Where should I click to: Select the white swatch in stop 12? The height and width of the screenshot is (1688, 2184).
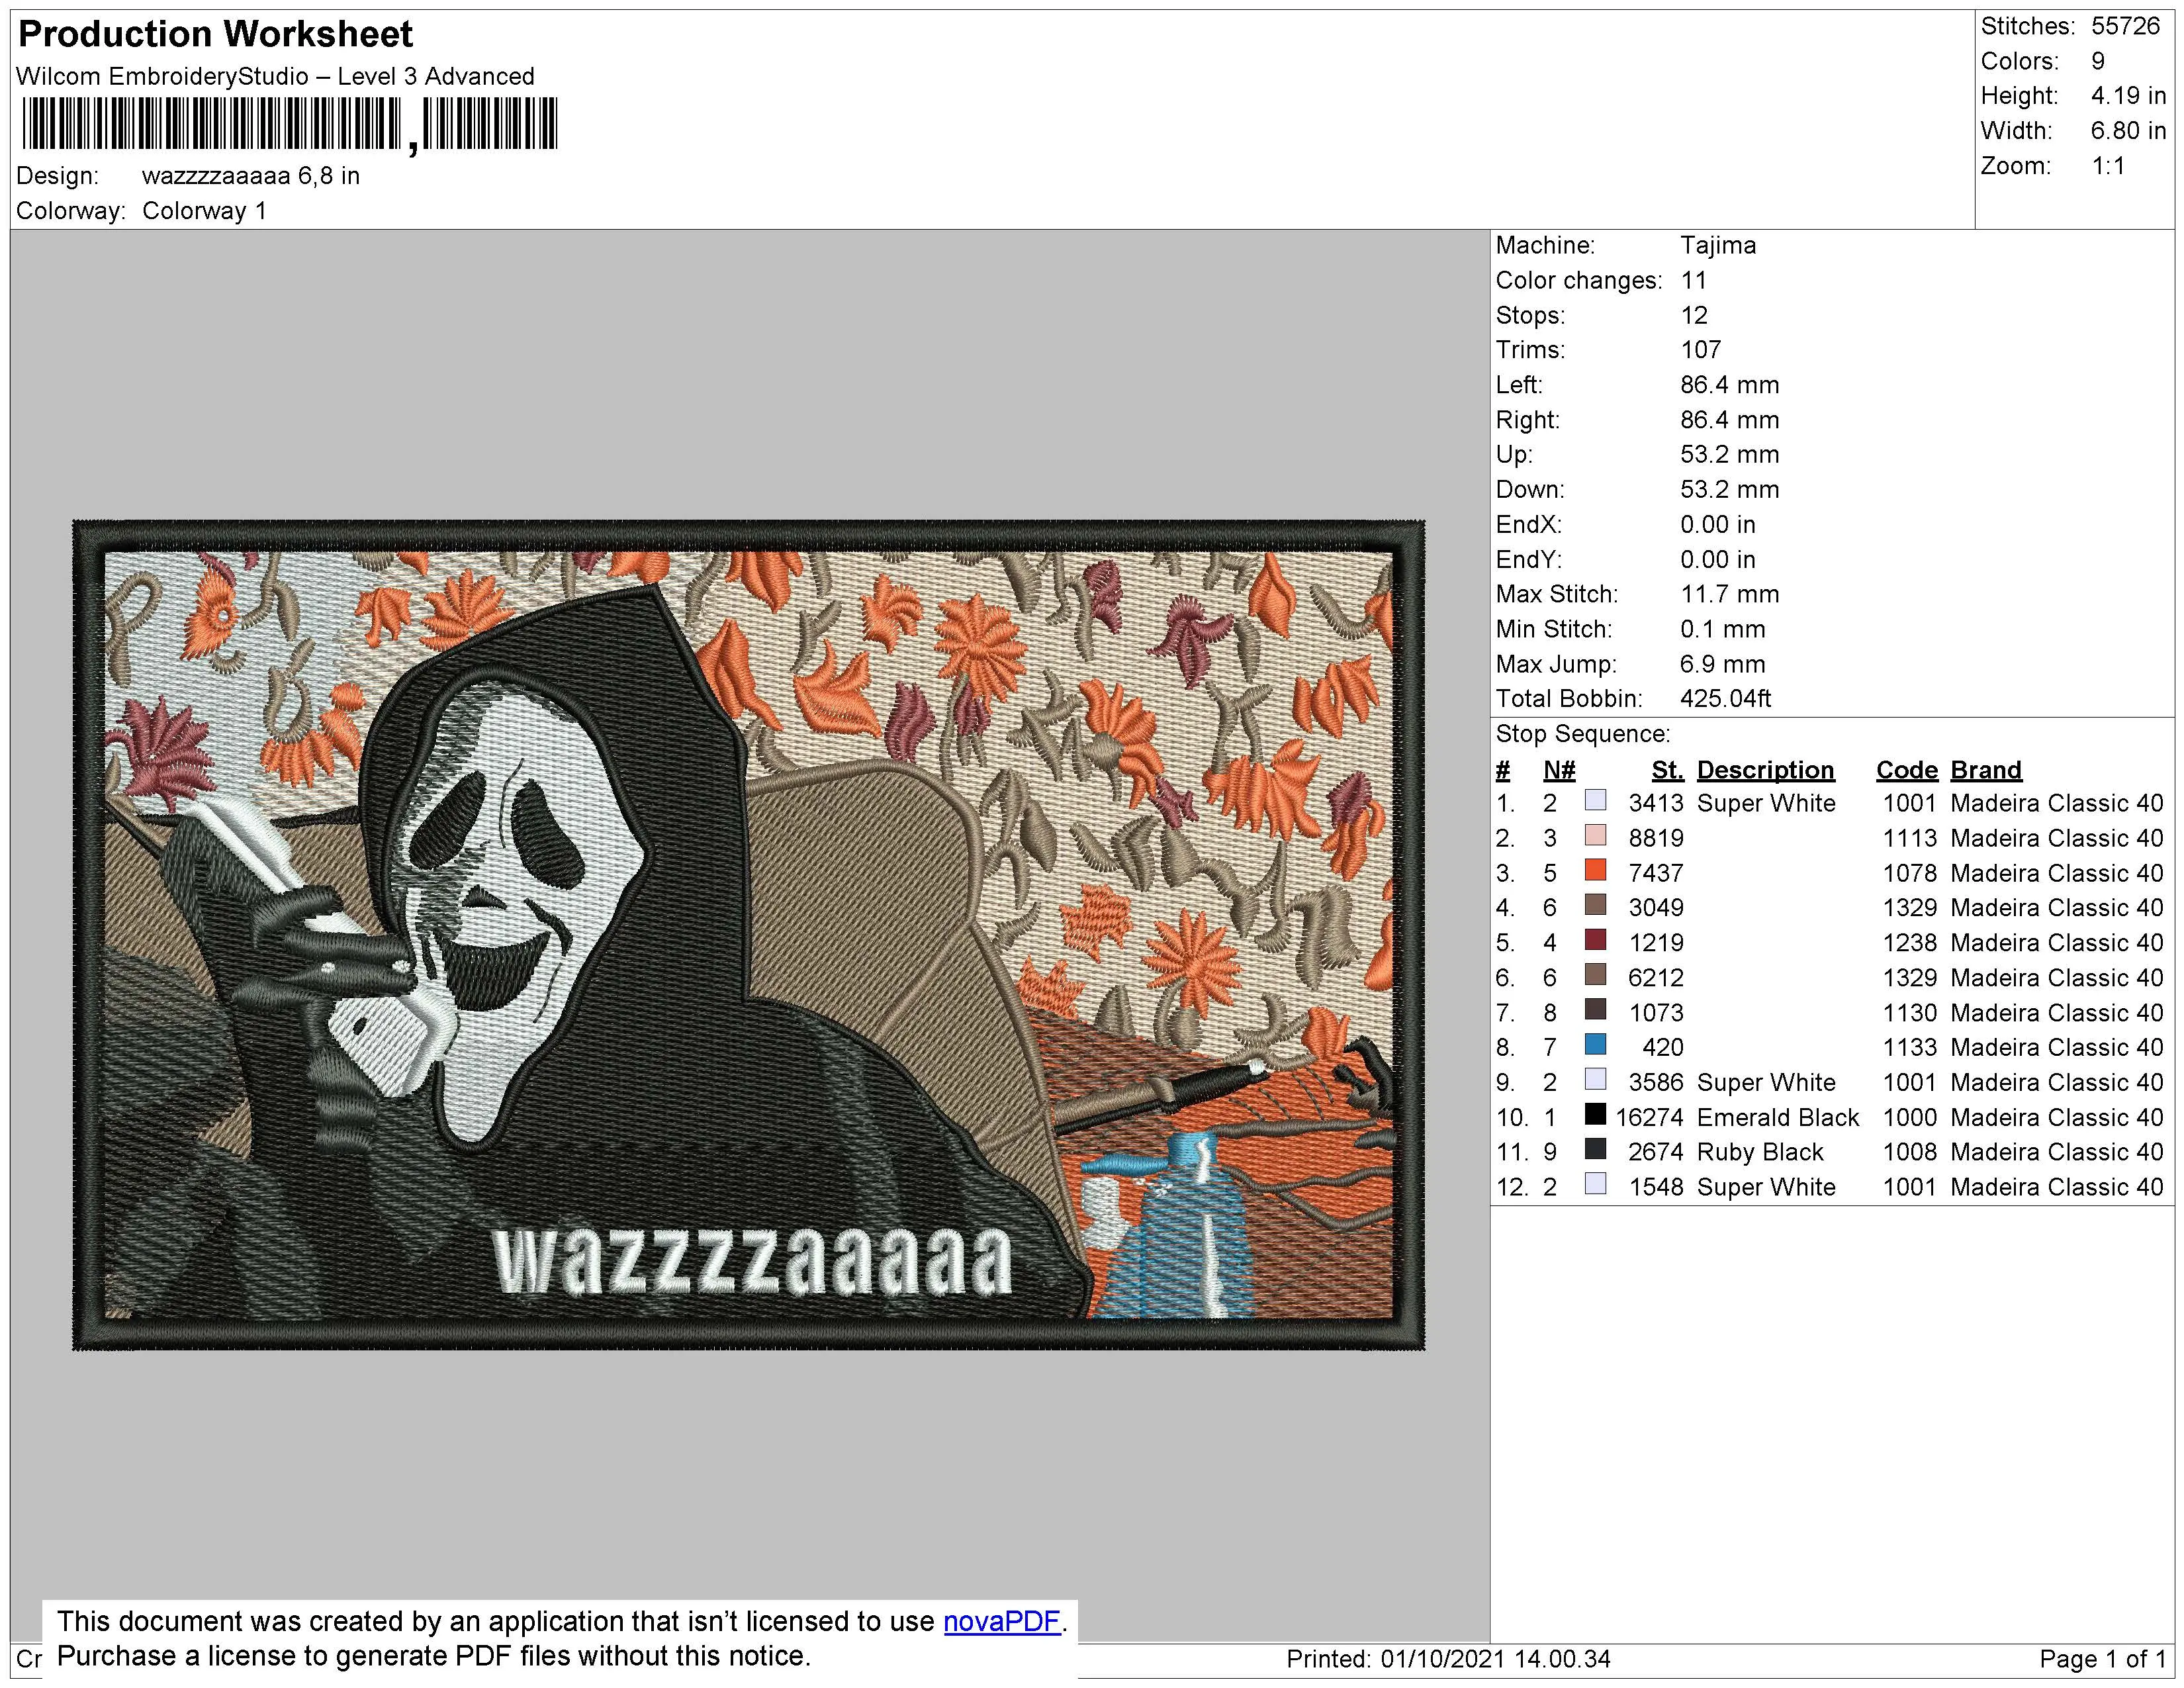[x=1595, y=1185]
